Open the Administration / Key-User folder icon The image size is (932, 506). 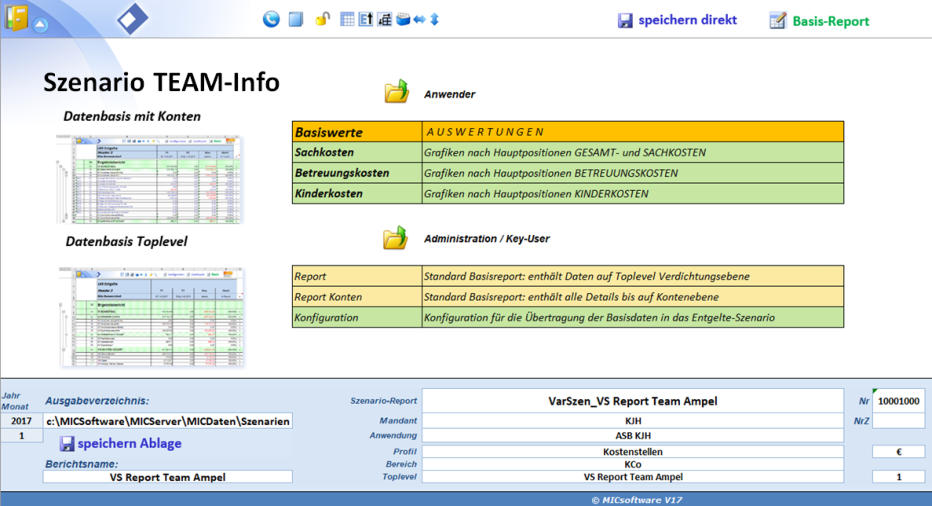[x=396, y=238]
